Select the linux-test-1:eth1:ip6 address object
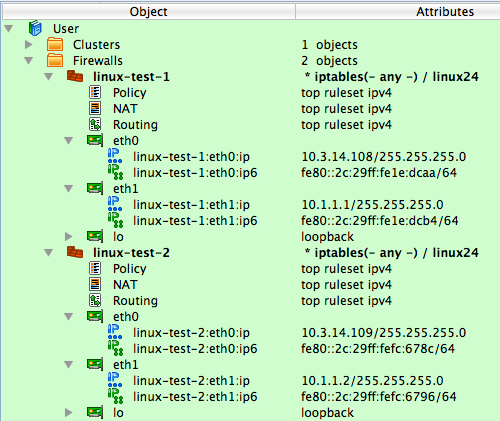Screen dimensions: 500x421 pos(195,221)
